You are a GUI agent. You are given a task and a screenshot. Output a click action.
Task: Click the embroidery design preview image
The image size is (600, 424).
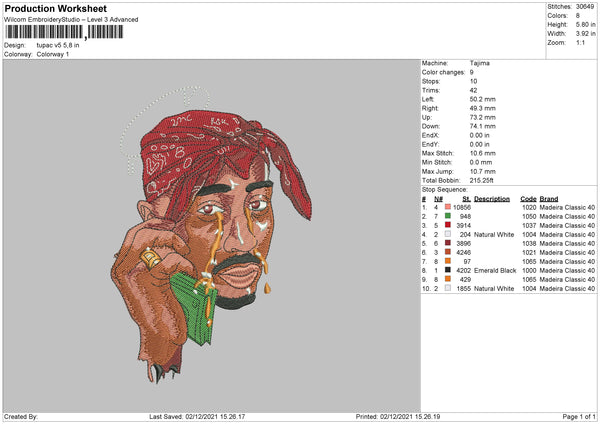tap(212, 236)
